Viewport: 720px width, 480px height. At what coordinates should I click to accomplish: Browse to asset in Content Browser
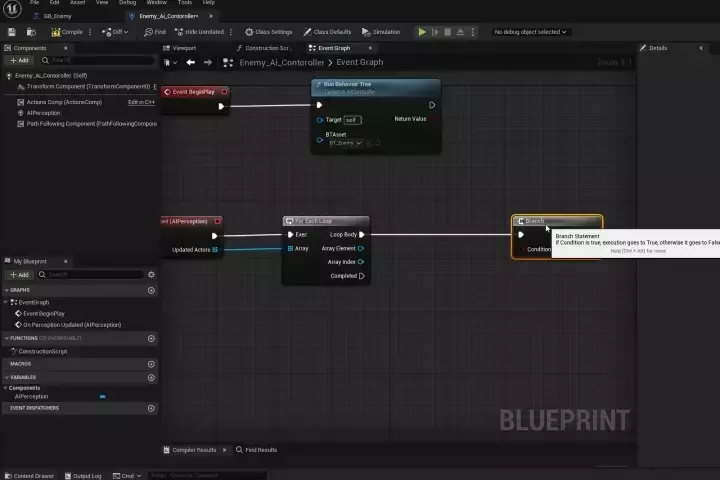click(31, 32)
